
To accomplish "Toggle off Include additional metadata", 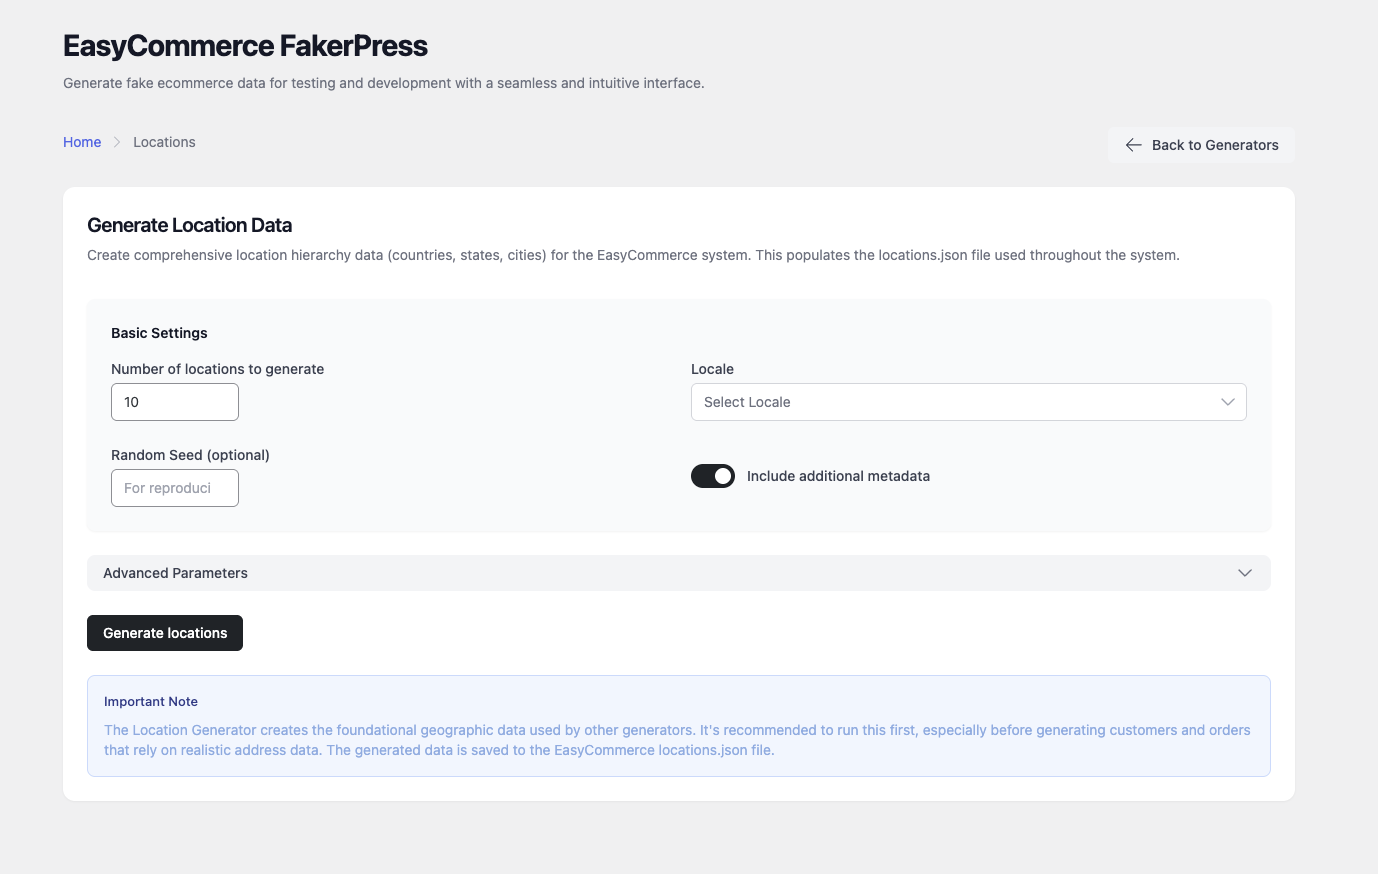I will pos(712,475).
